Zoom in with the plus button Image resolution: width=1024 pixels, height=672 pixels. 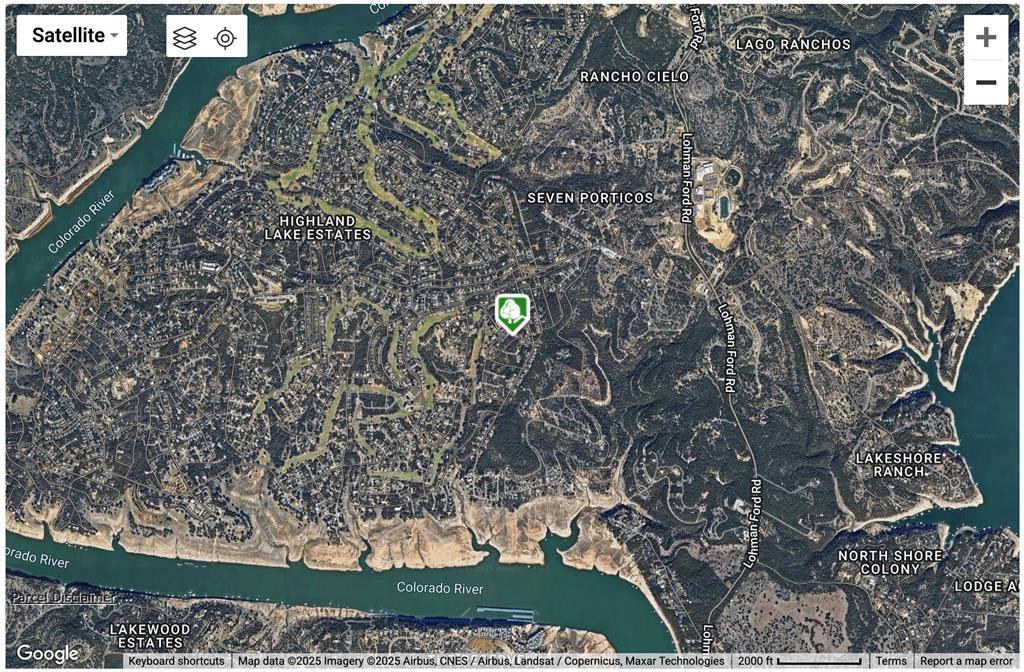[985, 37]
